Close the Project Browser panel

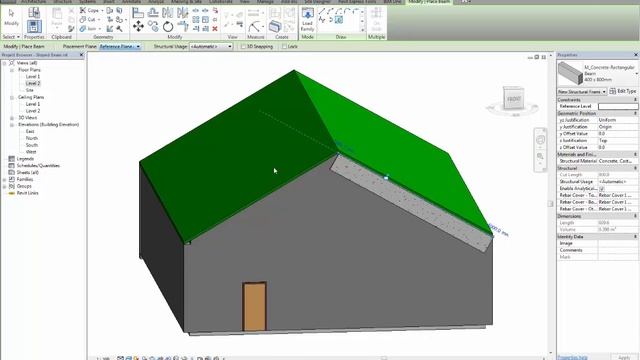(x=81, y=55)
